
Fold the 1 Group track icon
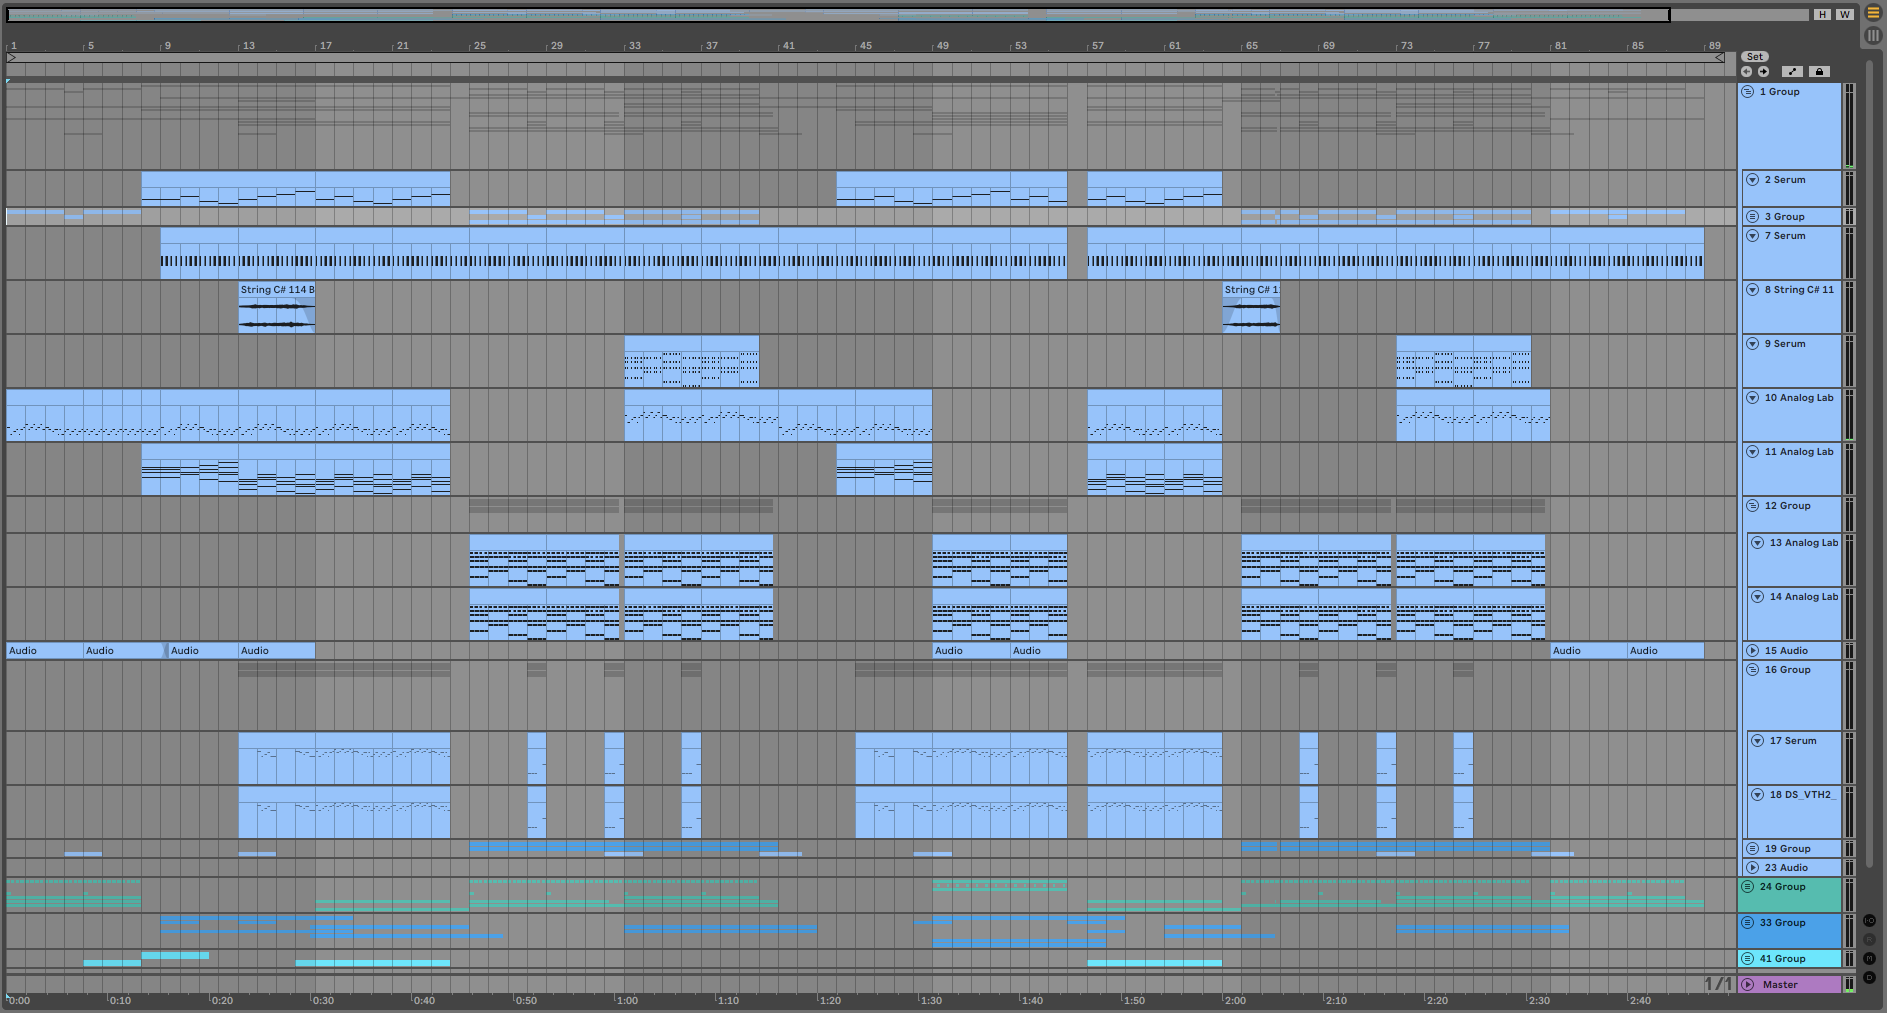point(1748,92)
